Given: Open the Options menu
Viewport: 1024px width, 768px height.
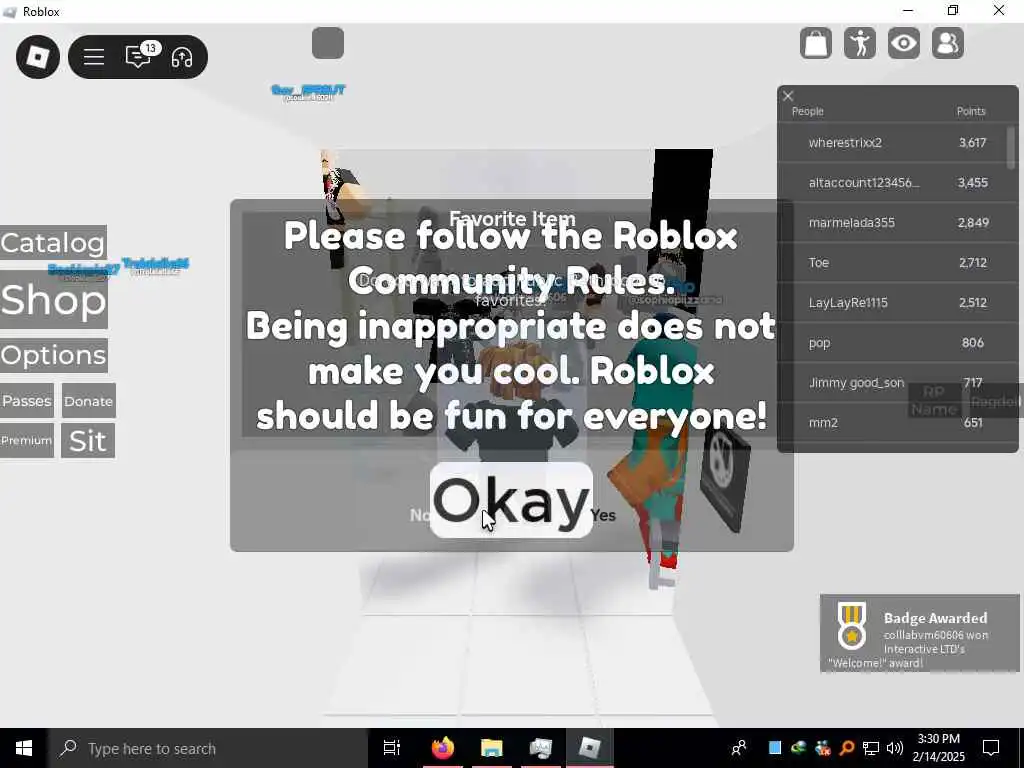Looking at the screenshot, I should click(54, 355).
